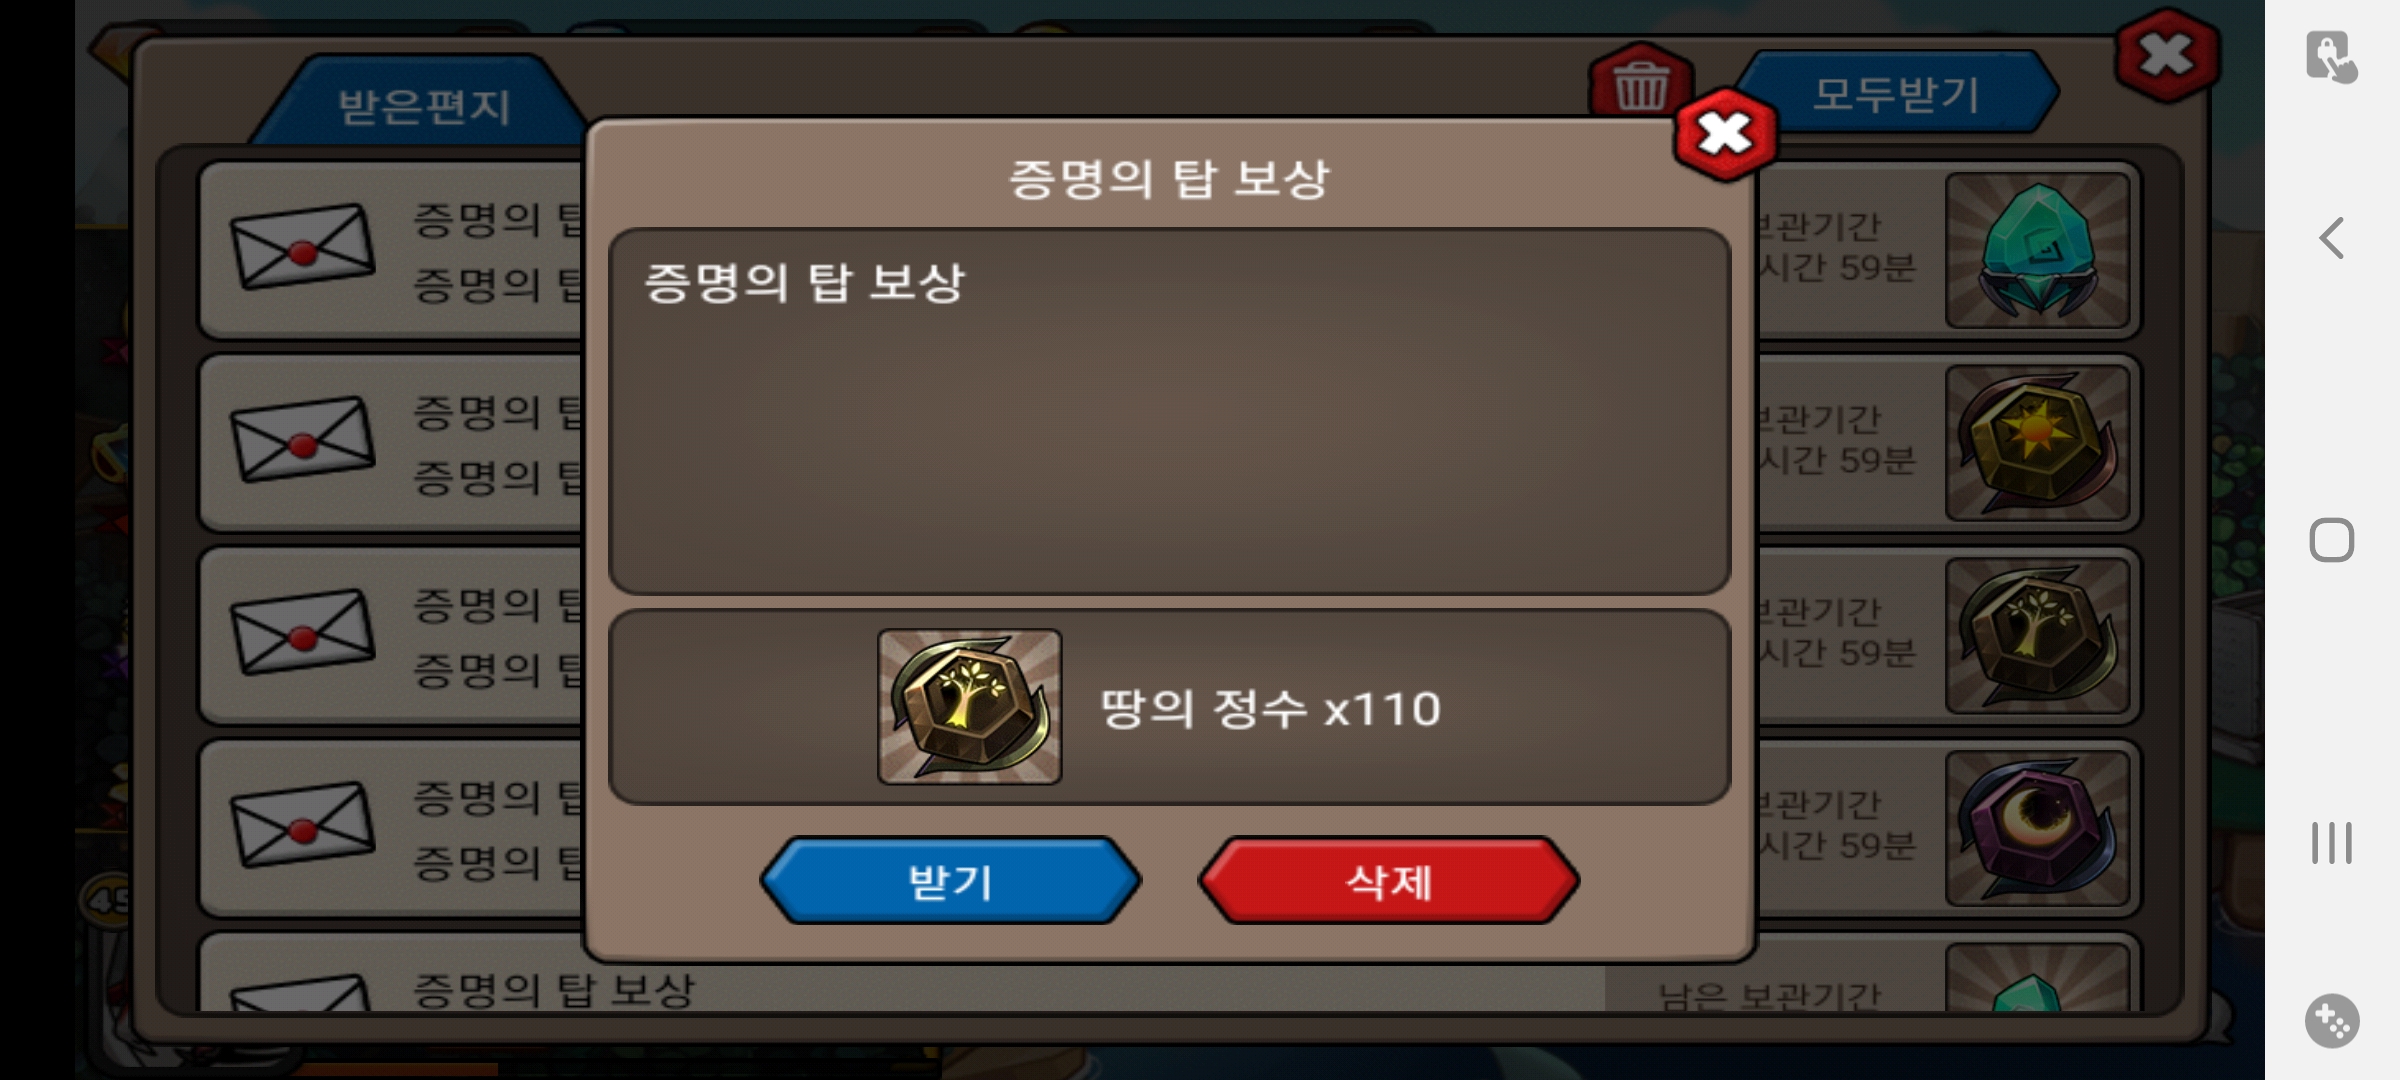Open the first envelope mail icon
The height and width of the screenshot is (1080, 2400).
coord(303,247)
